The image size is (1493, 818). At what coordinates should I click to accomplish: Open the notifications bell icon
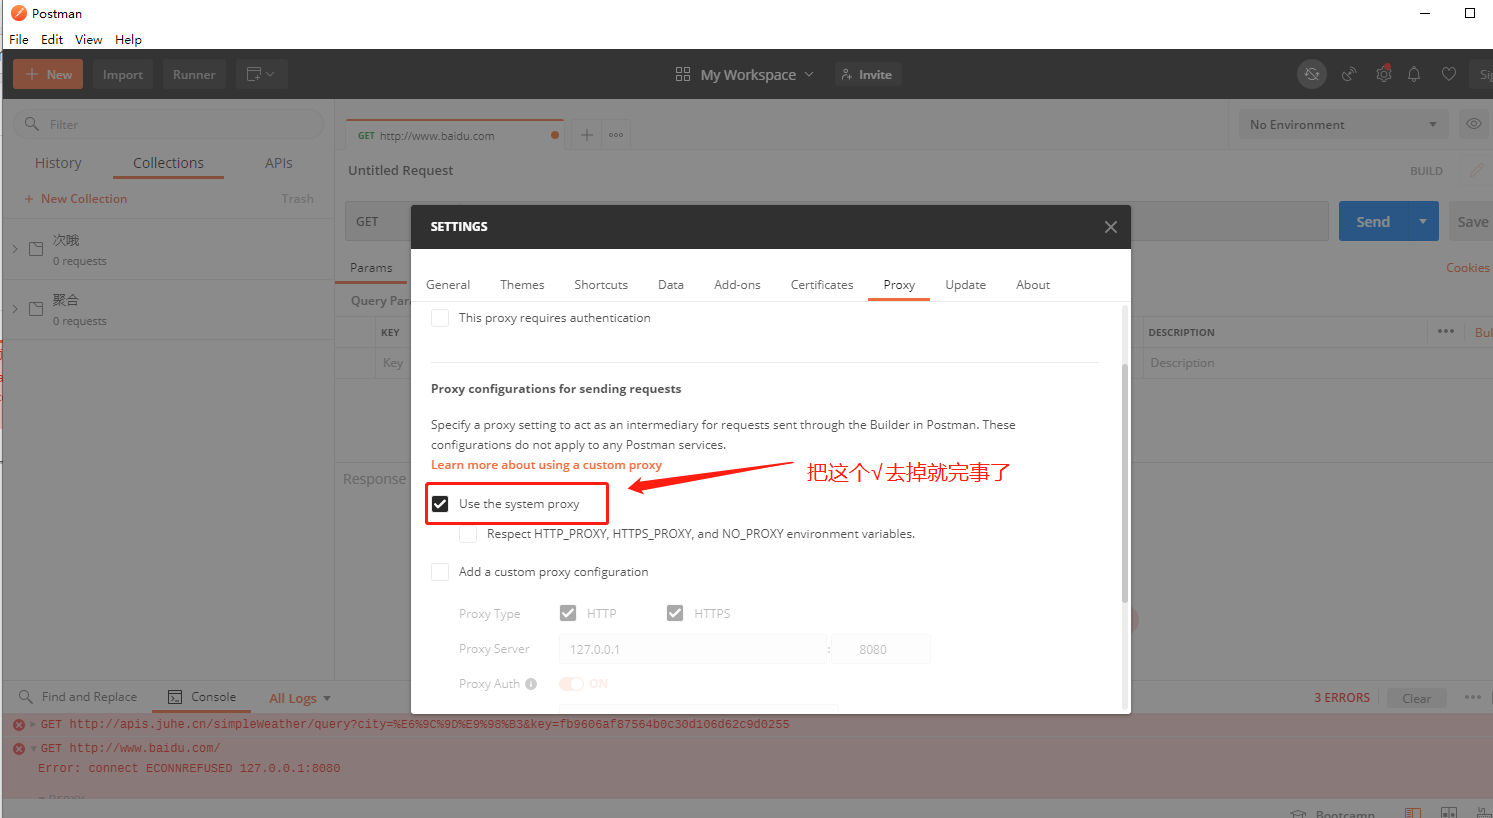pyautogui.click(x=1414, y=74)
